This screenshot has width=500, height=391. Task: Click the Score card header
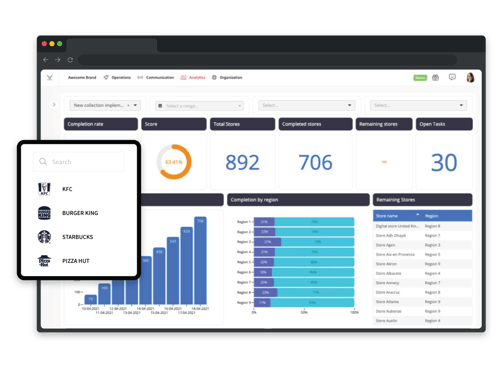point(174,124)
